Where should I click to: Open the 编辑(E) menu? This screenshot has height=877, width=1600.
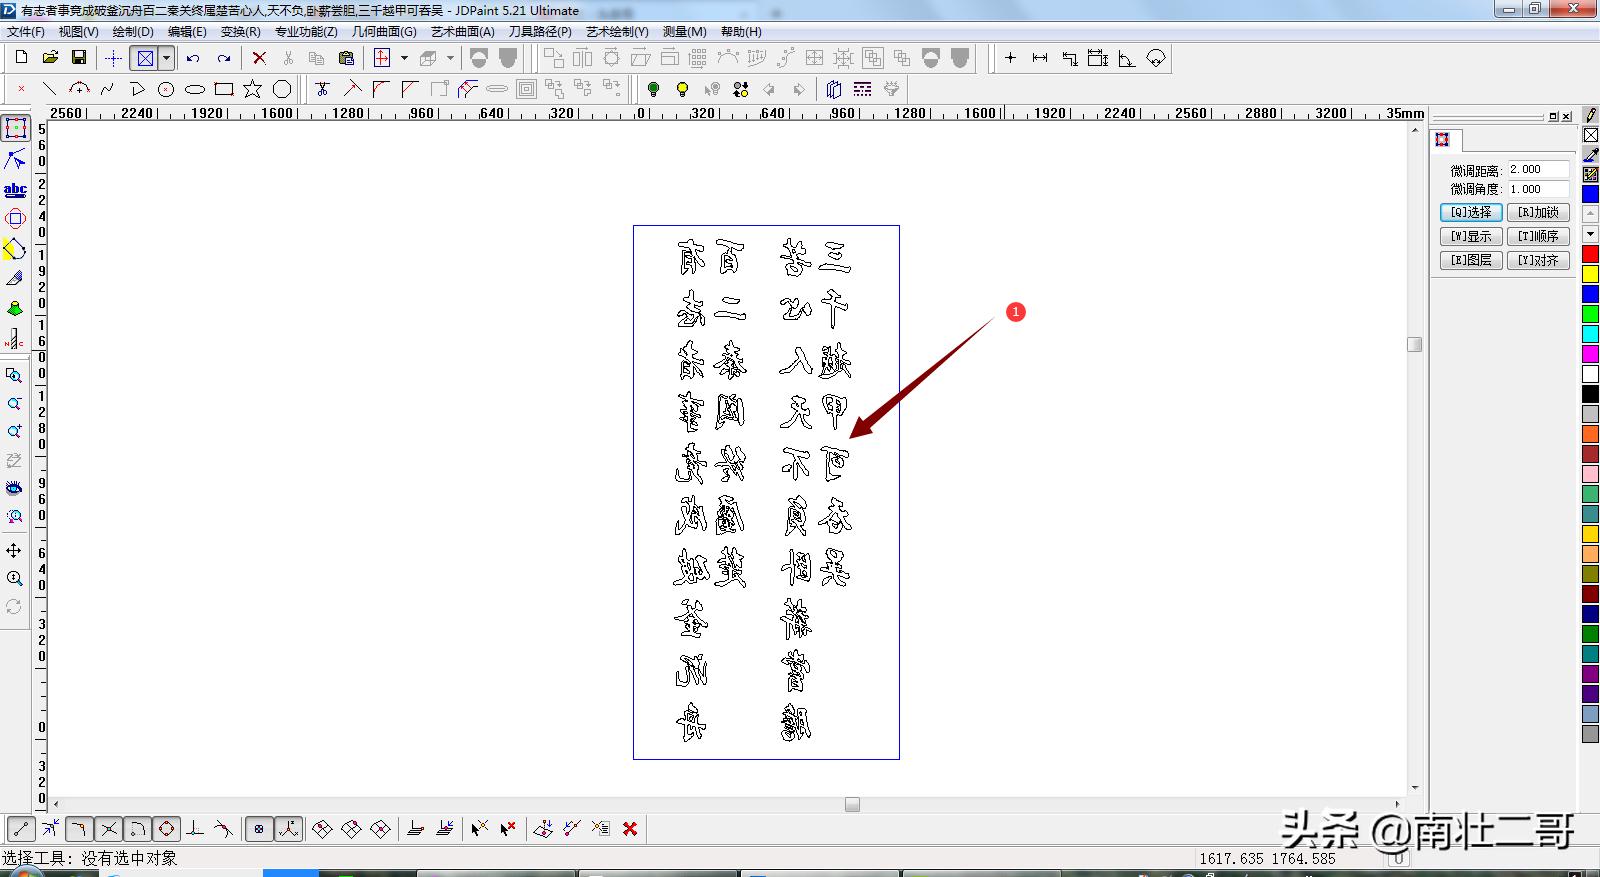[x=187, y=32]
